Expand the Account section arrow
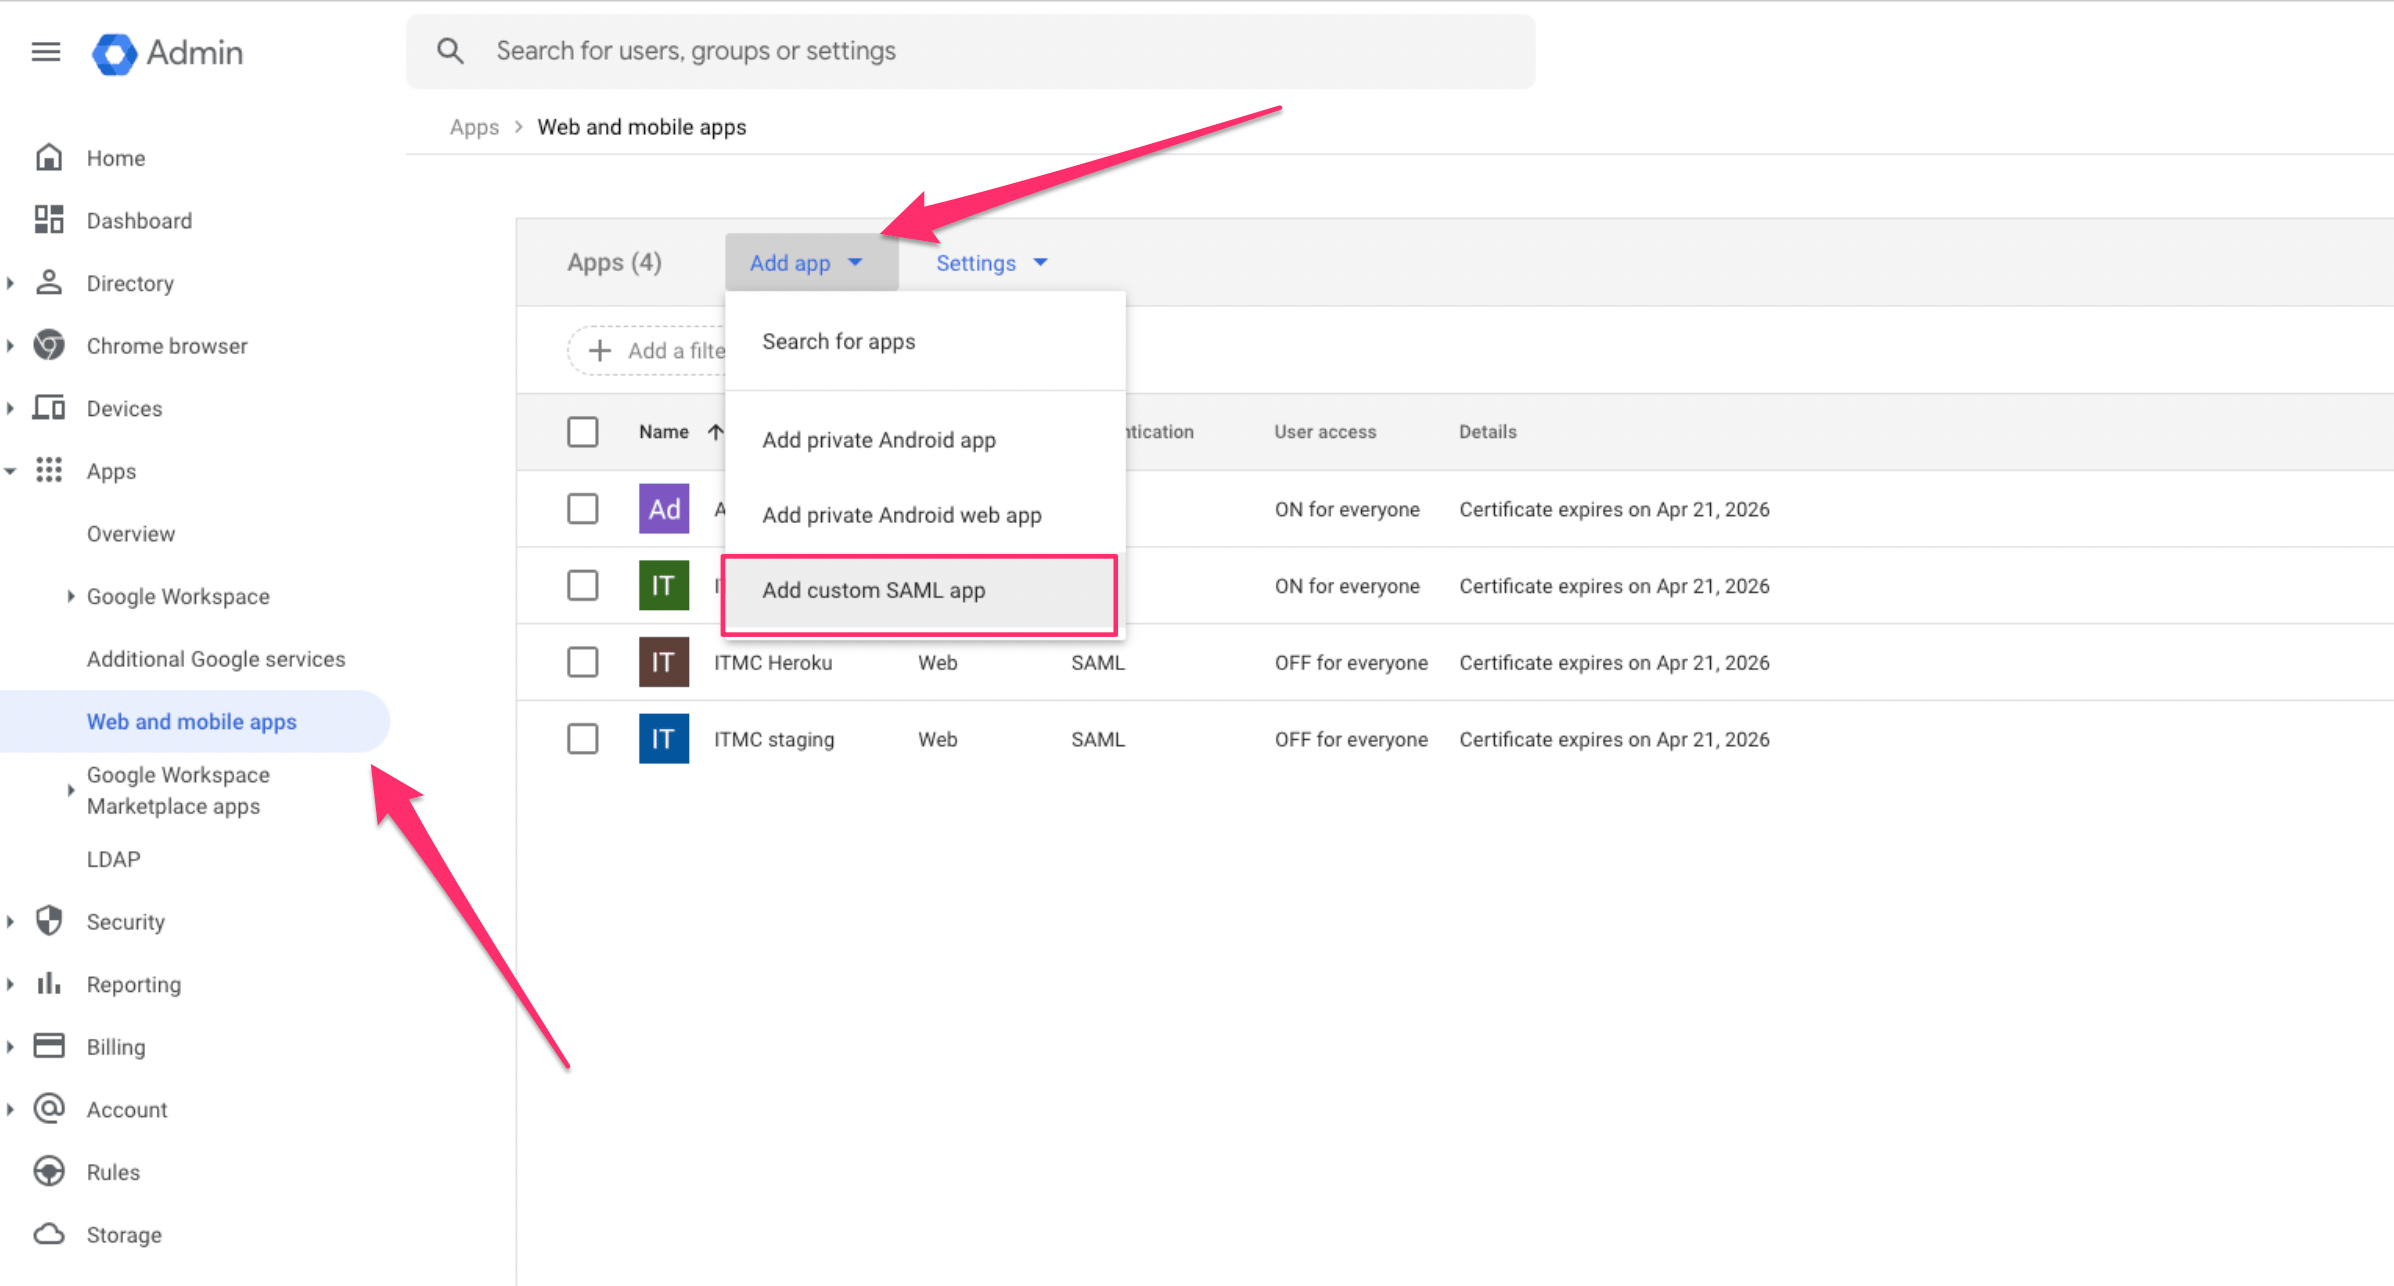The image size is (2394, 1286). pos(10,1109)
